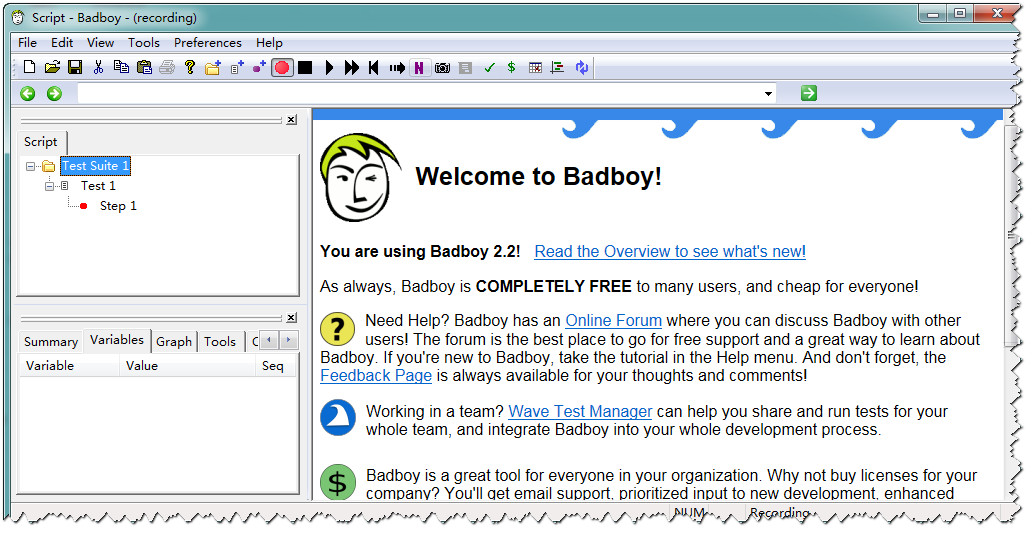
Task: Open the Feedback Page link
Action: click(x=376, y=376)
